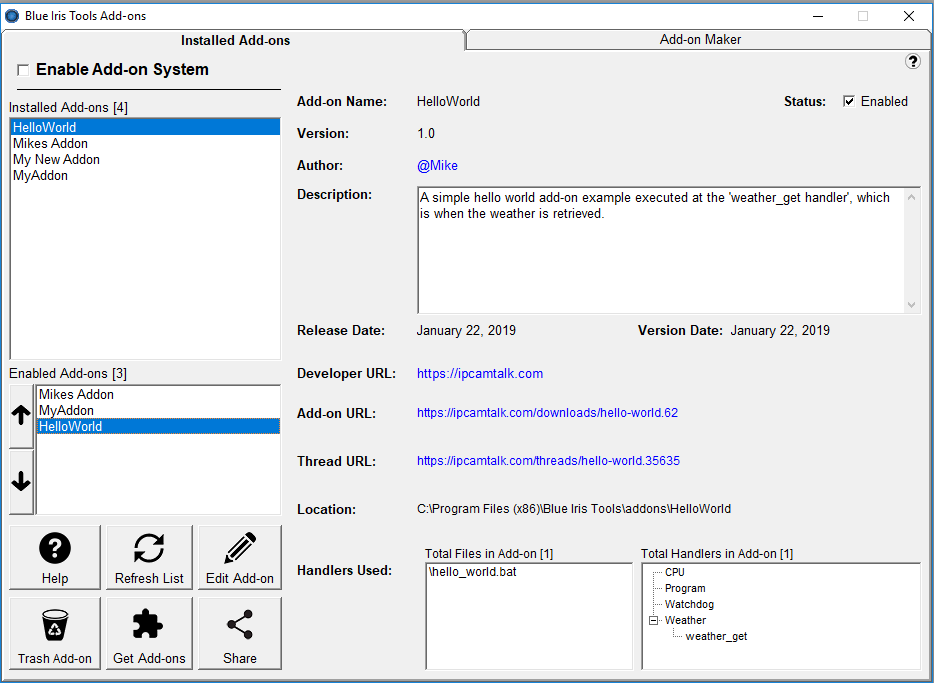
Task: Click the description scrollbar down arrow
Action: [911, 304]
